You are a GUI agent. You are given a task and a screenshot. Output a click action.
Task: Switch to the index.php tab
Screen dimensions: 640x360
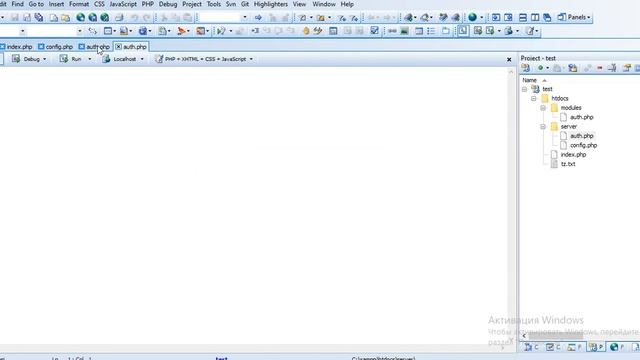click(19, 47)
